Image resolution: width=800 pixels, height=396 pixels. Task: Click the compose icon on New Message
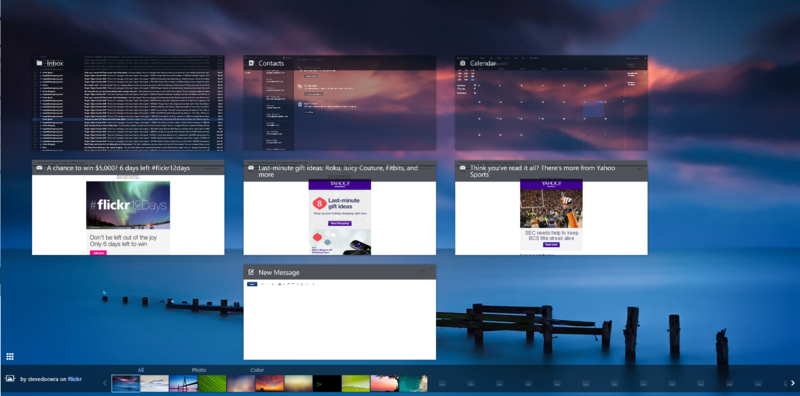pos(251,272)
